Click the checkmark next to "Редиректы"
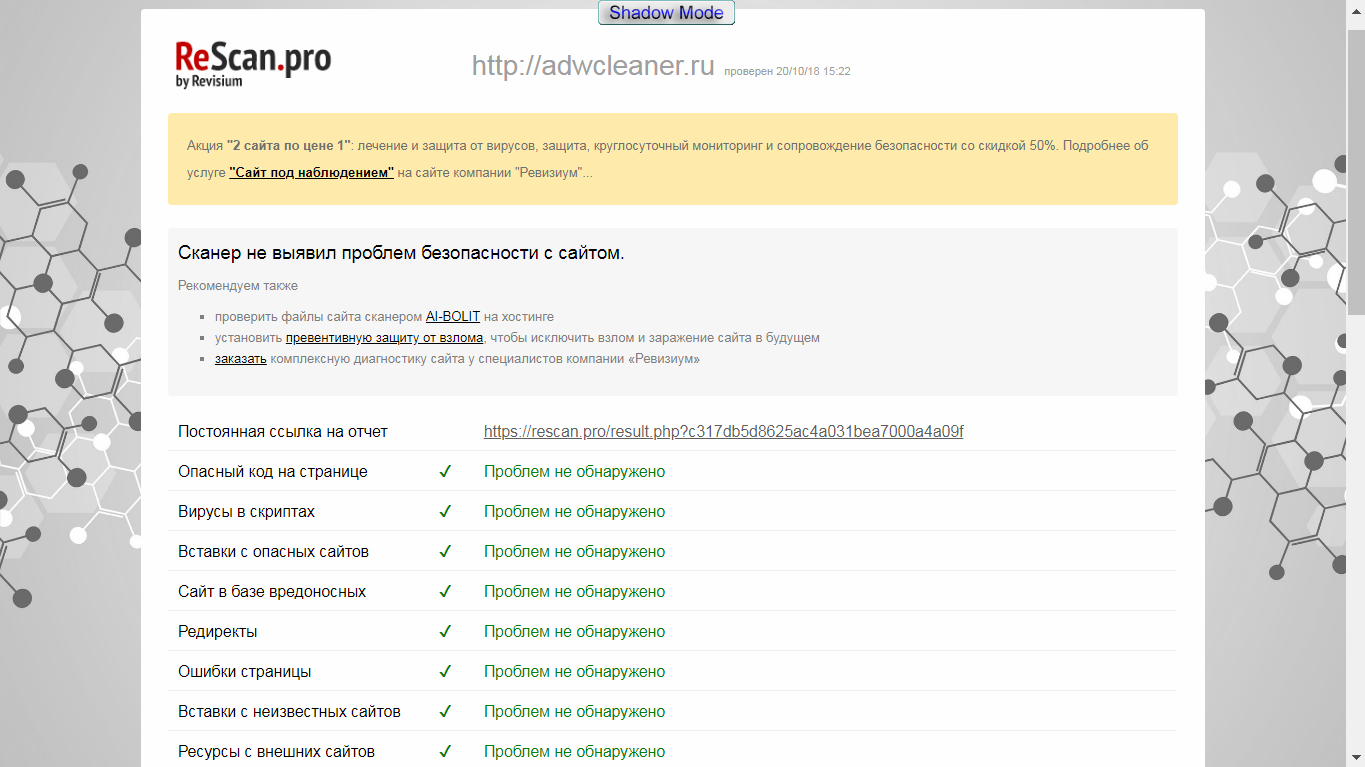Viewport: 1365px width, 767px height. [x=445, y=631]
